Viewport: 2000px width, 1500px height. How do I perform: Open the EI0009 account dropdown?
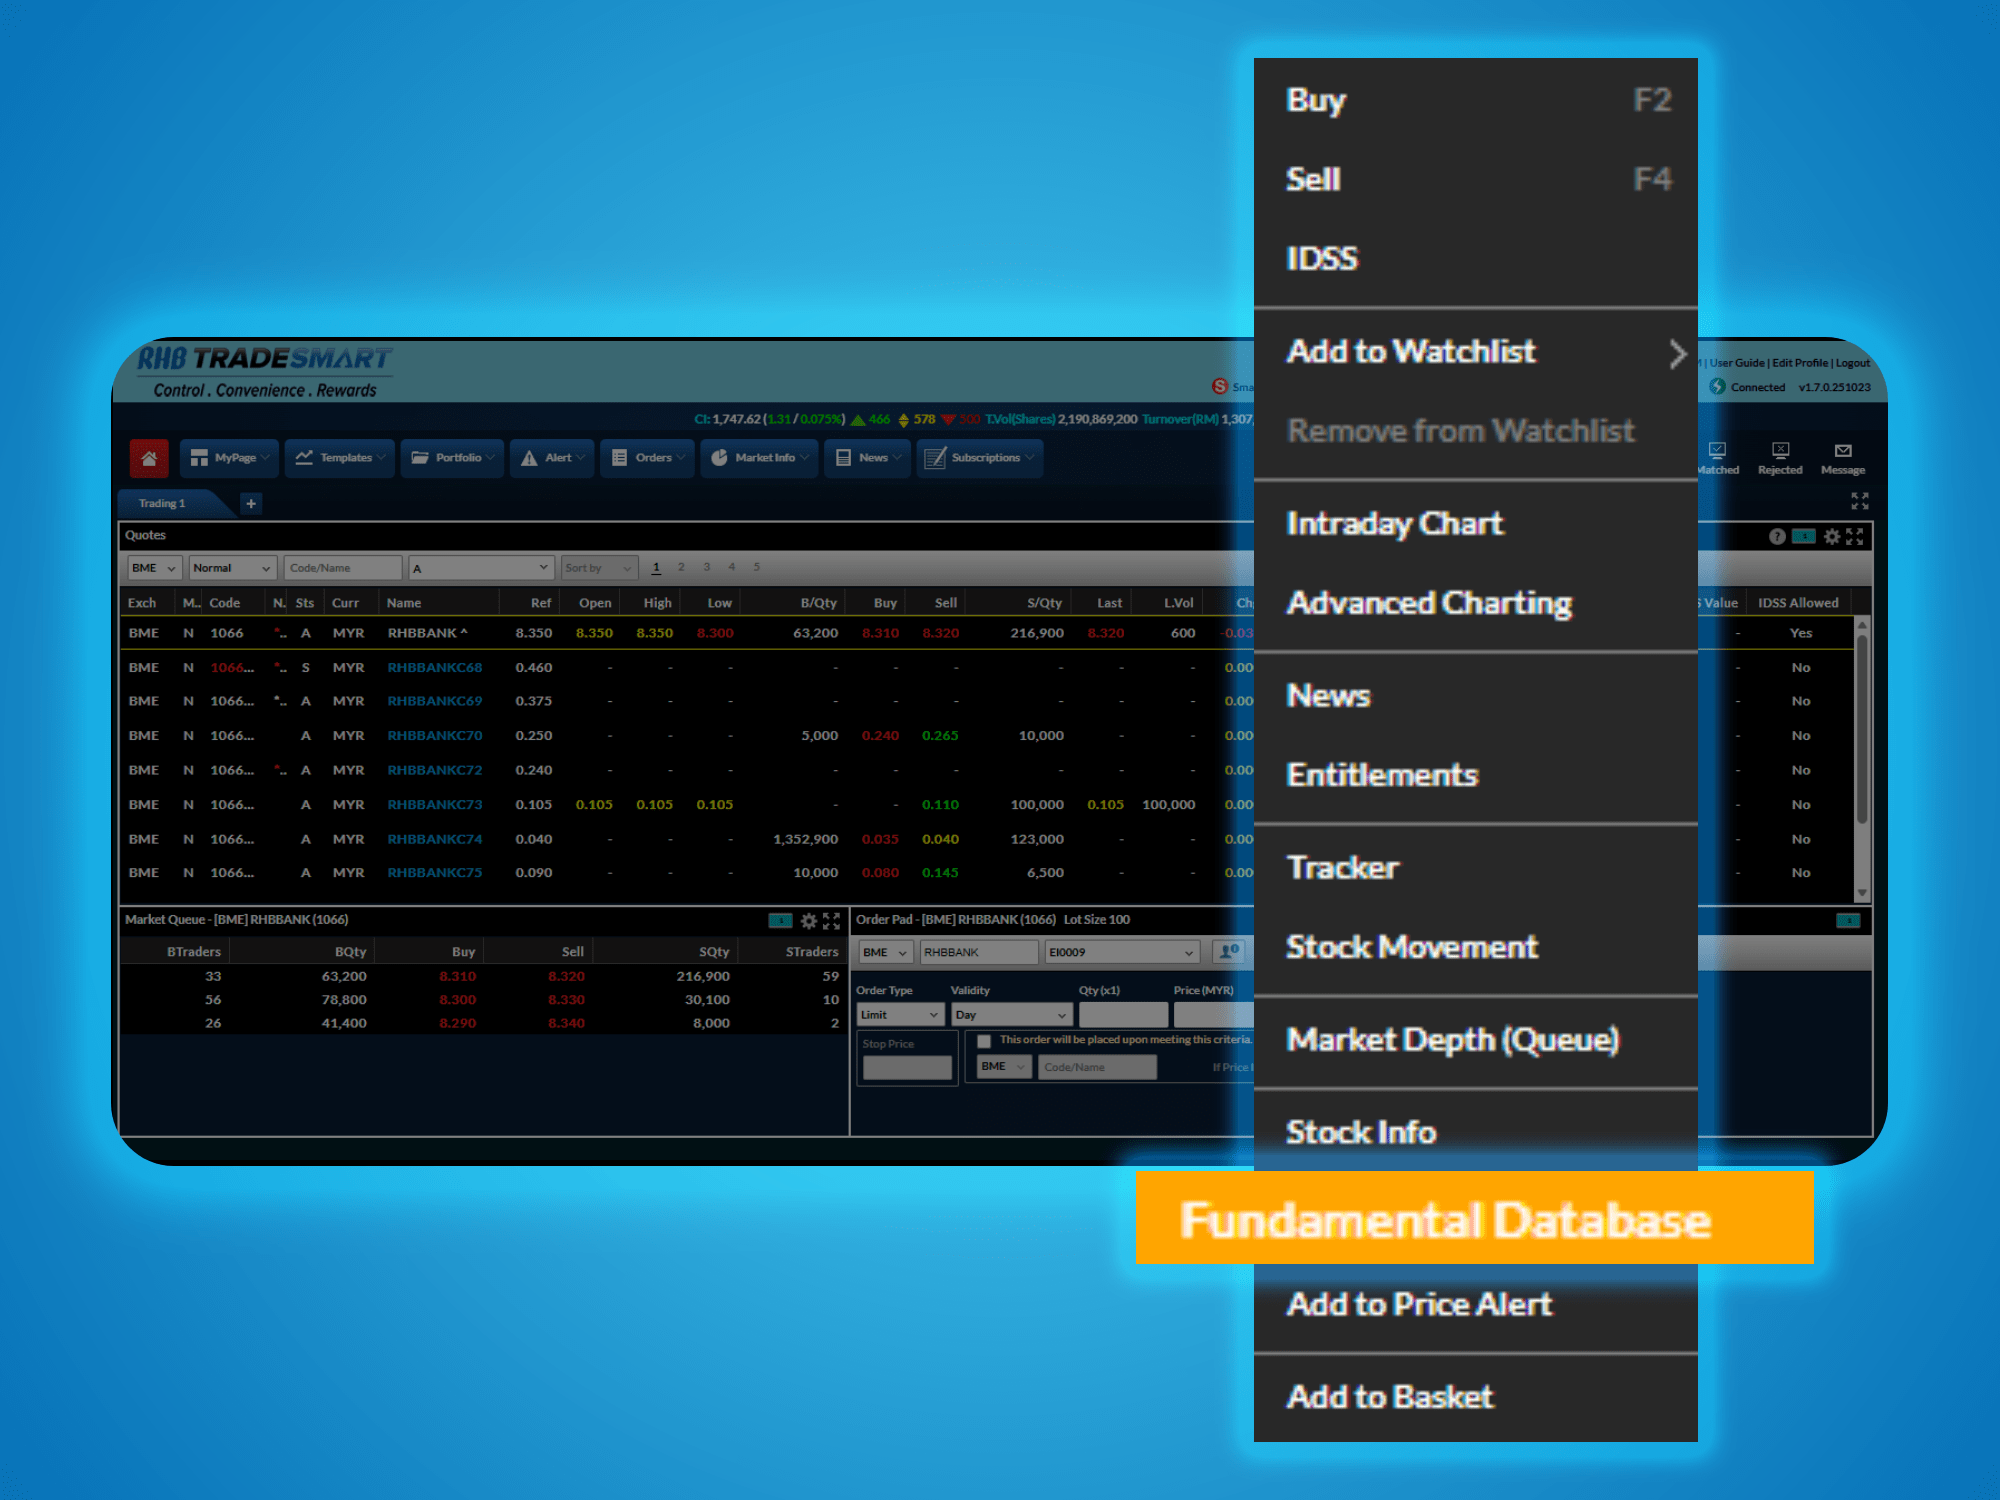1122,952
